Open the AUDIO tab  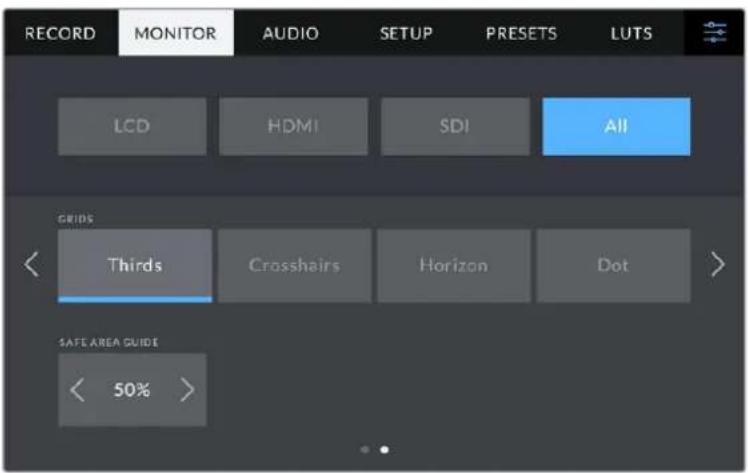pyautogui.click(x=291, y=33)
